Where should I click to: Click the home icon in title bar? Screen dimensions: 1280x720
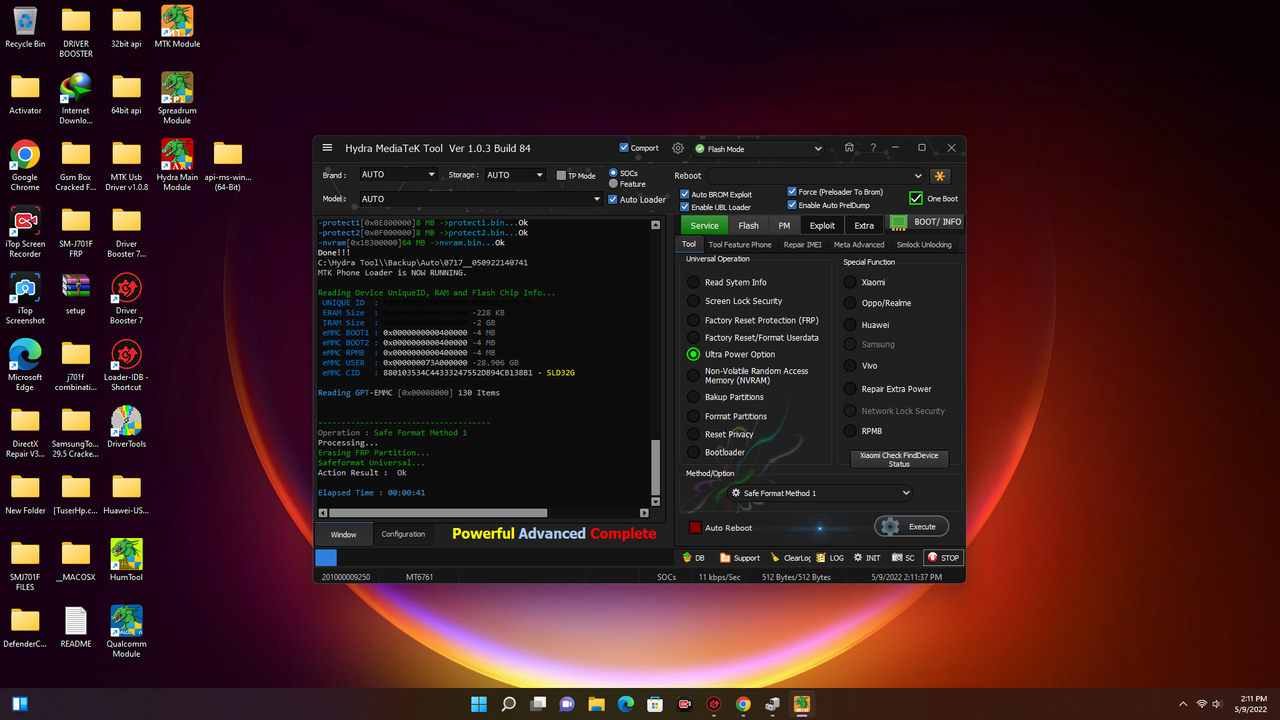(849, 148)
